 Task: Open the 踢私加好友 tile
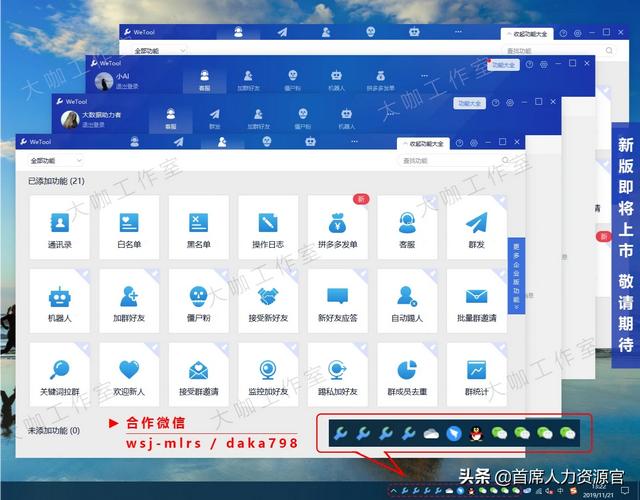[x=338, y=375]
